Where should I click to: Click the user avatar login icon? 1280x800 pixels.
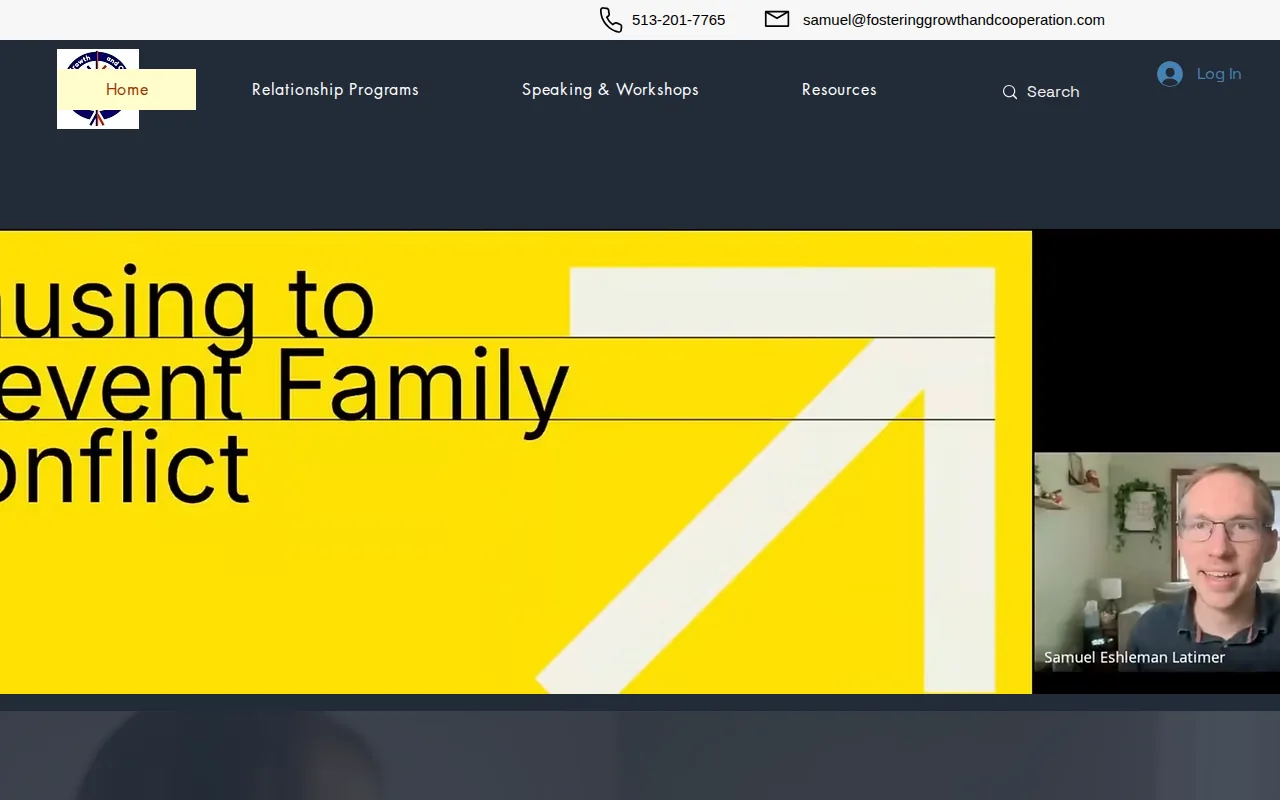tap(1170, 74)
